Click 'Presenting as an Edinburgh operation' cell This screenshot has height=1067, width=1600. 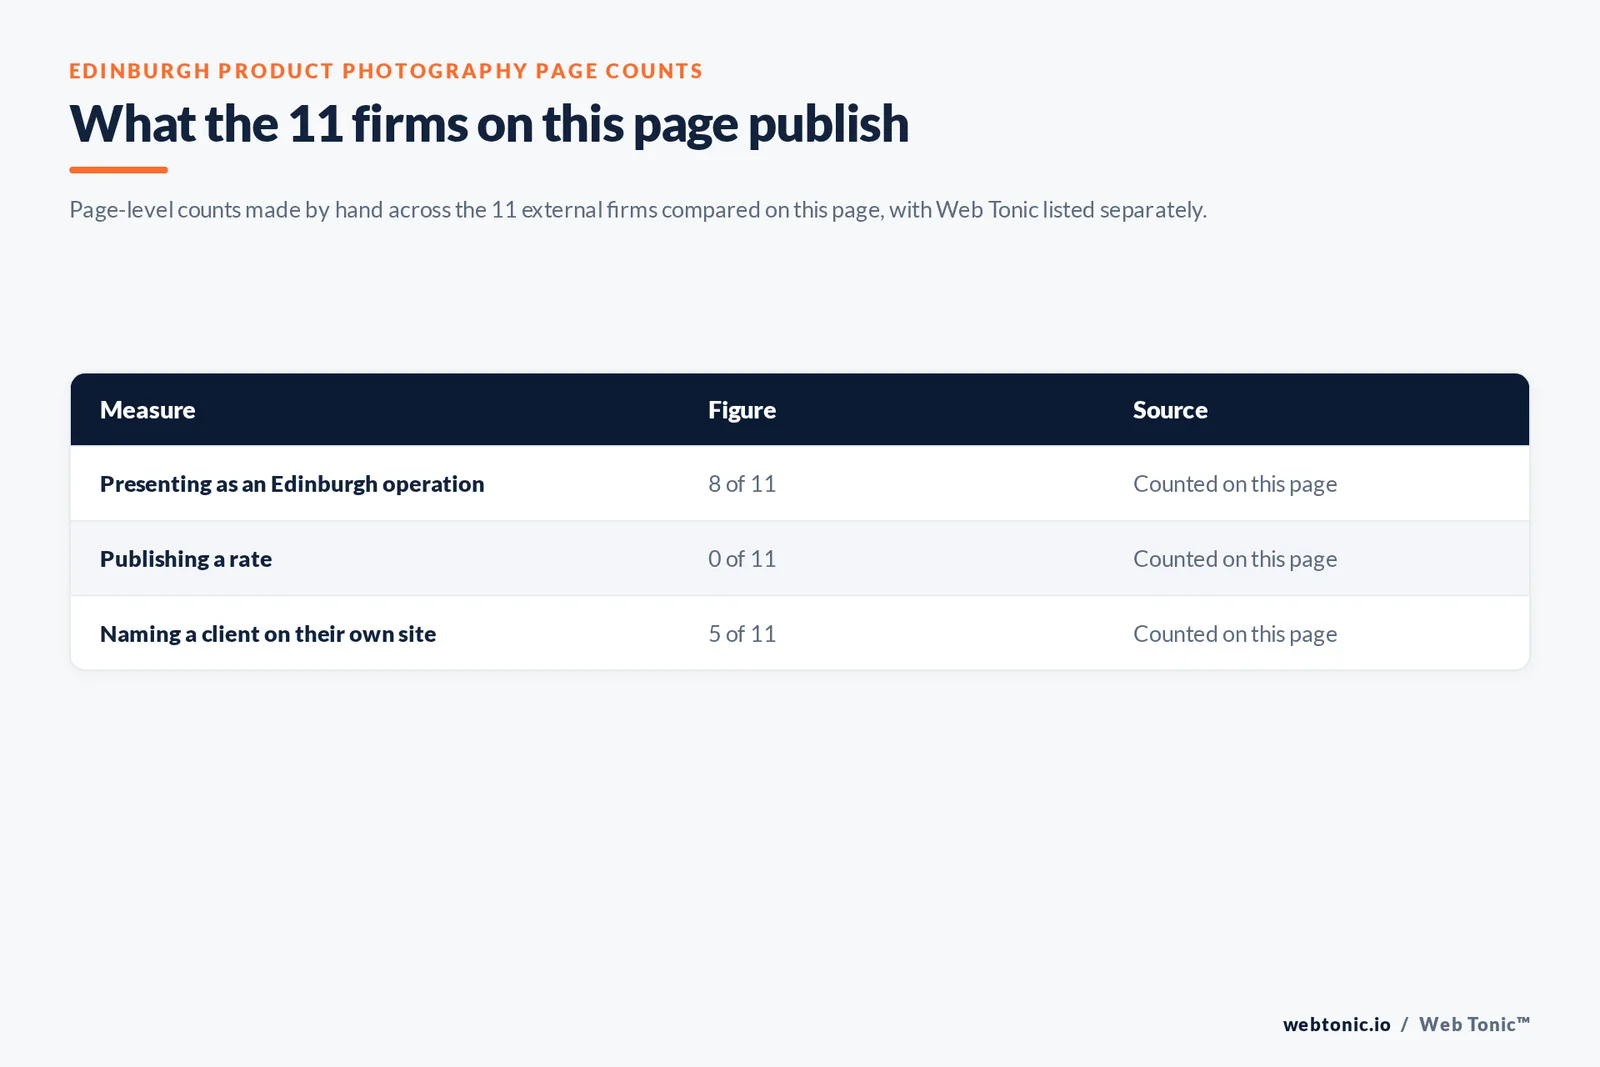[x=292, y=484]
